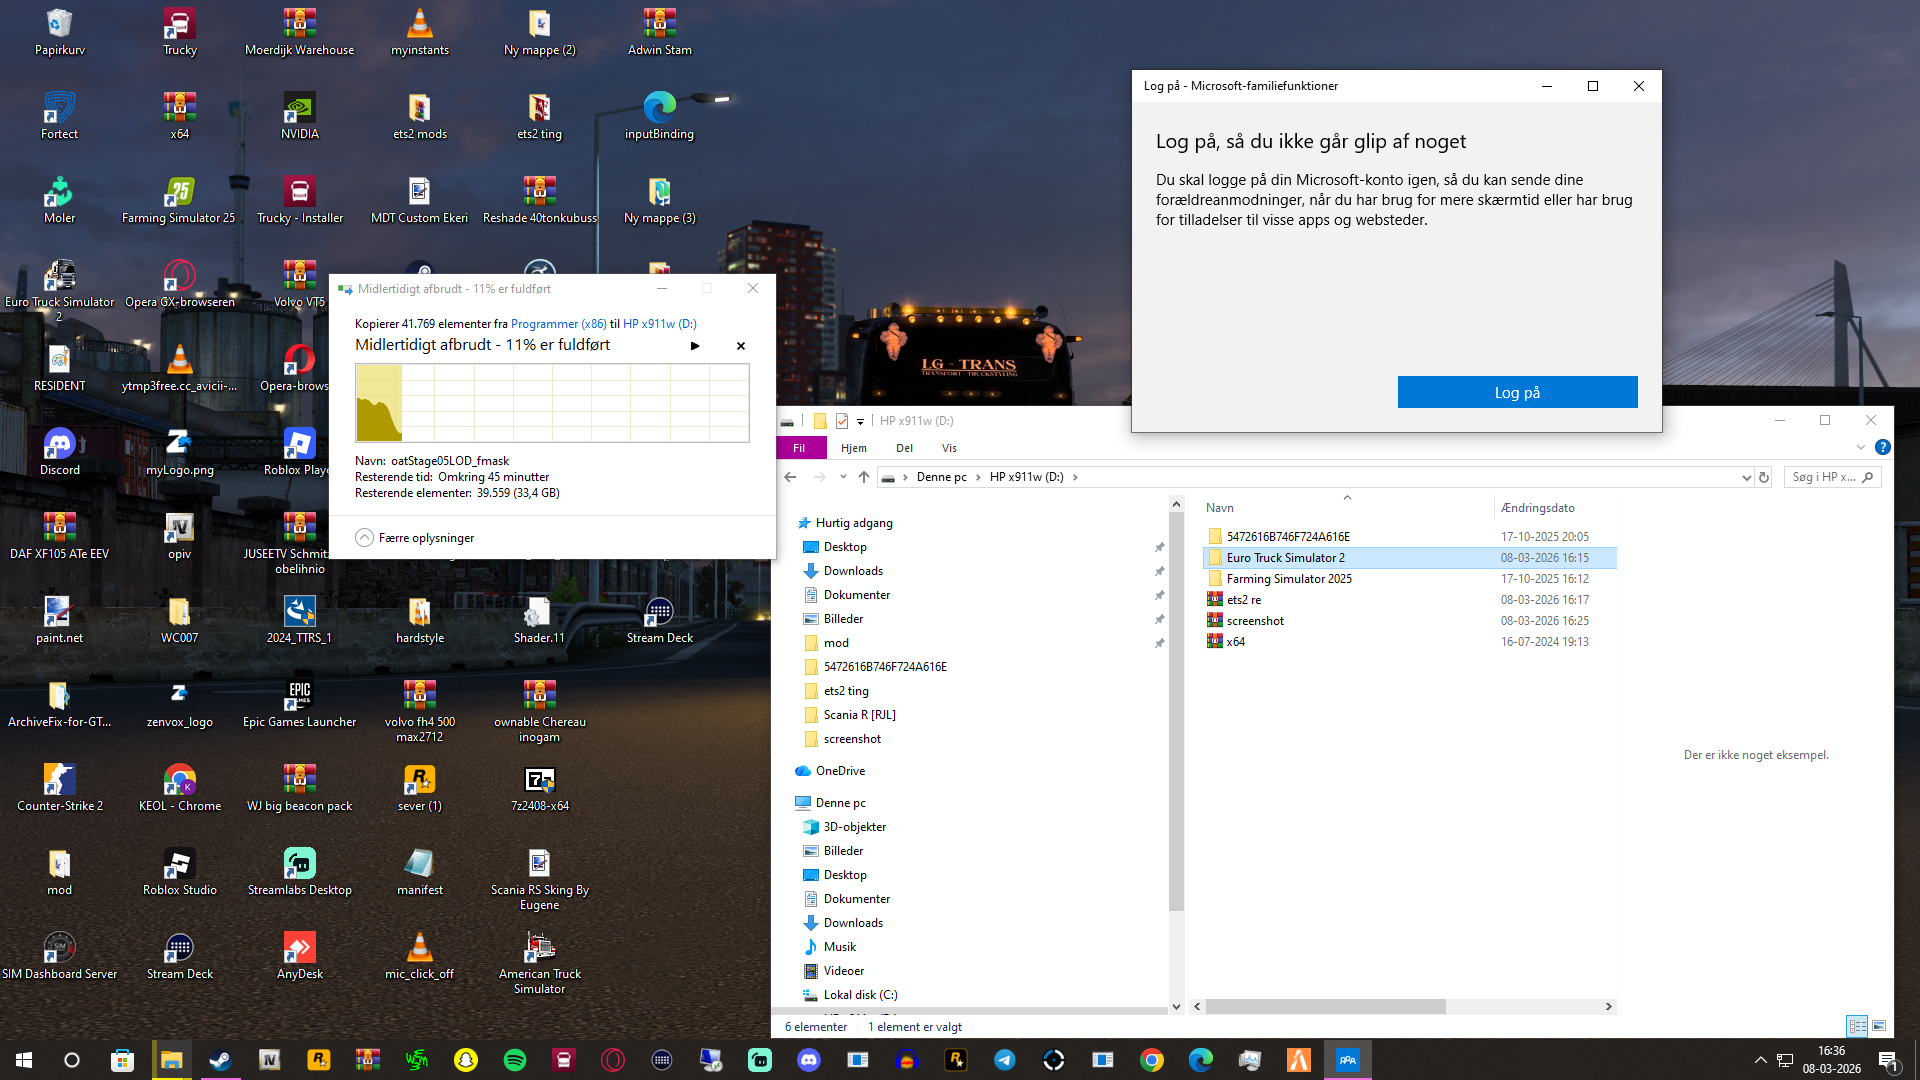
Task: Open Programmer (x86) source link
Action: point(558,324)
